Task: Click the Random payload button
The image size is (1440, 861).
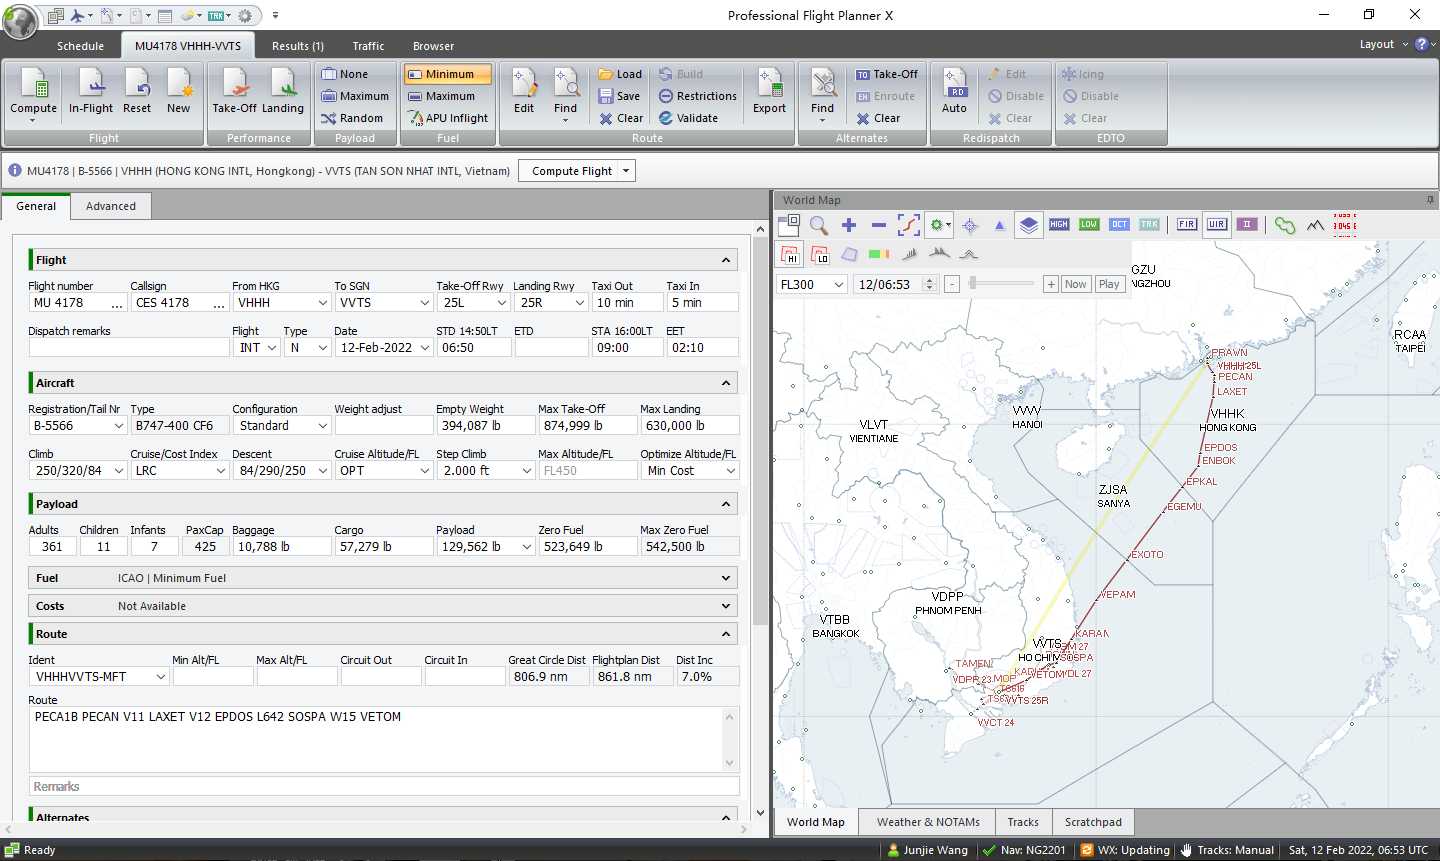Action: pos(352,118)
